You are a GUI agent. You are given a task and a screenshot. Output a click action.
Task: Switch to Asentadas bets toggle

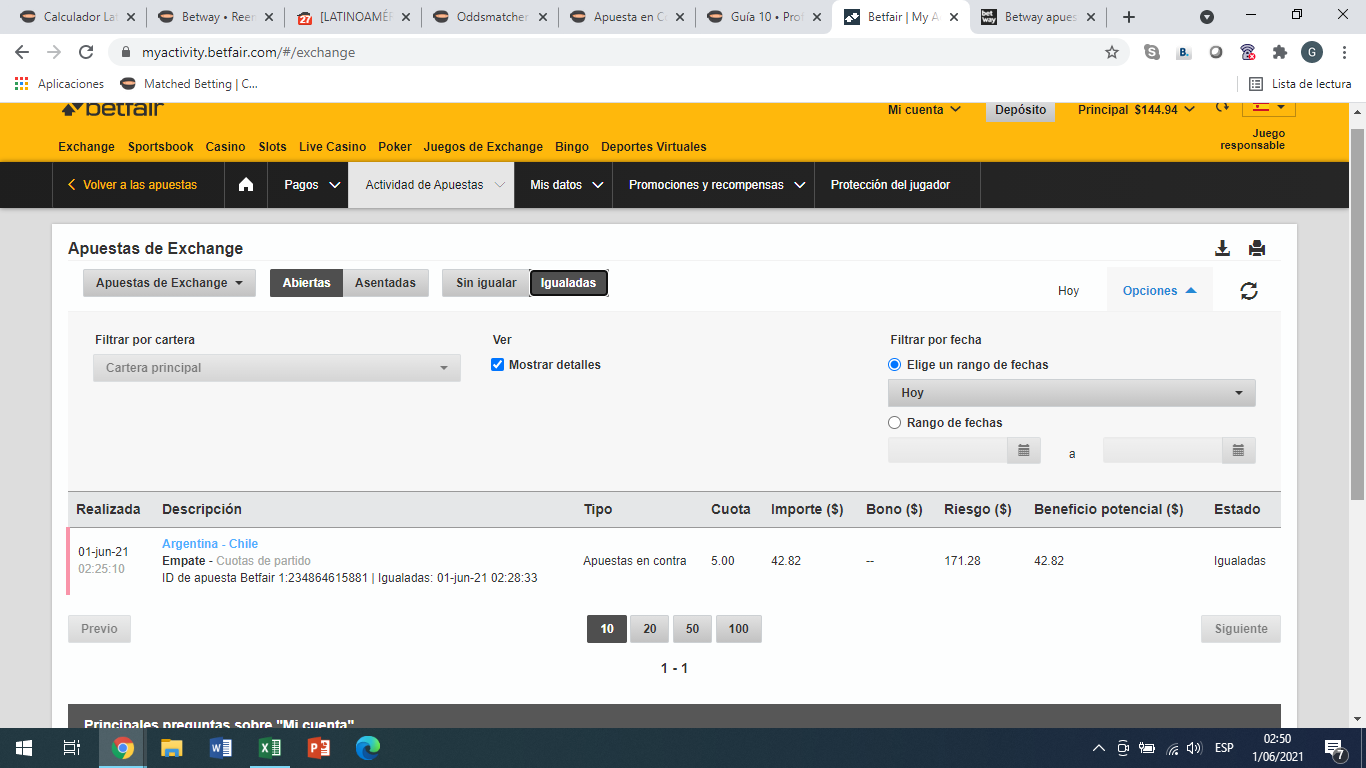tap(385, 283)
